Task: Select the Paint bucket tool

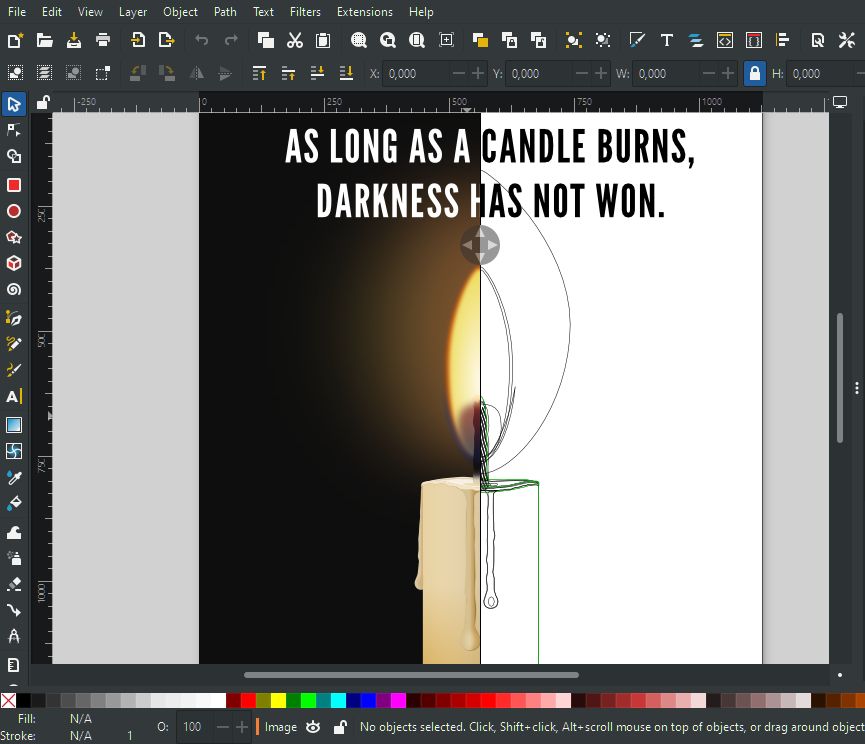Action: tap(14, 503)
